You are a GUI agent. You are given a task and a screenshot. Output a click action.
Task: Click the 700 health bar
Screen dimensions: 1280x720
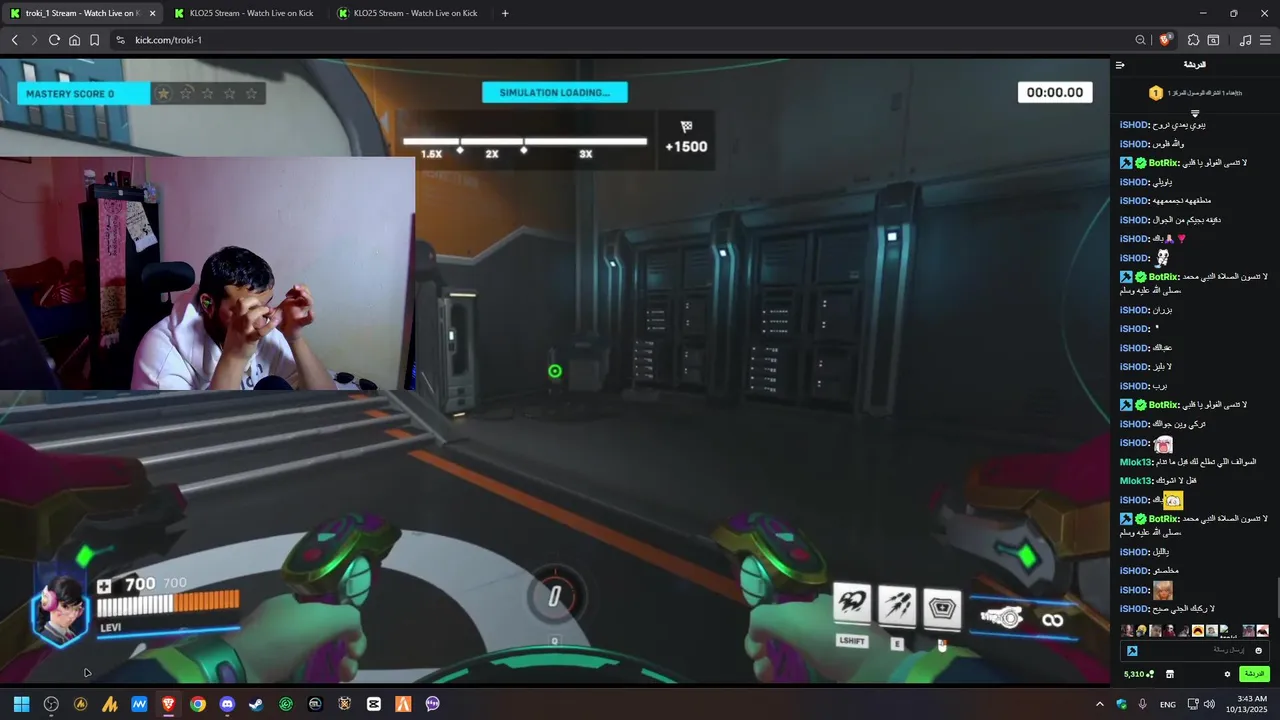pos(168,604)
